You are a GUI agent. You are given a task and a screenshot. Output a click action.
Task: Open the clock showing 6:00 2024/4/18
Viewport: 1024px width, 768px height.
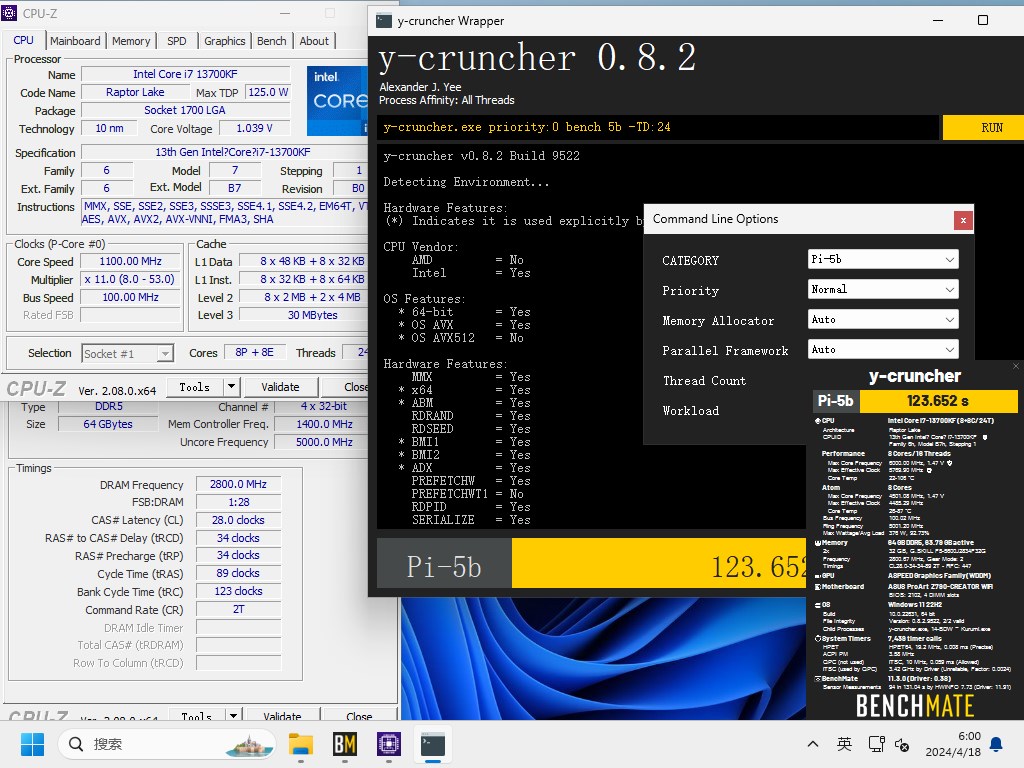coord(953,744)
